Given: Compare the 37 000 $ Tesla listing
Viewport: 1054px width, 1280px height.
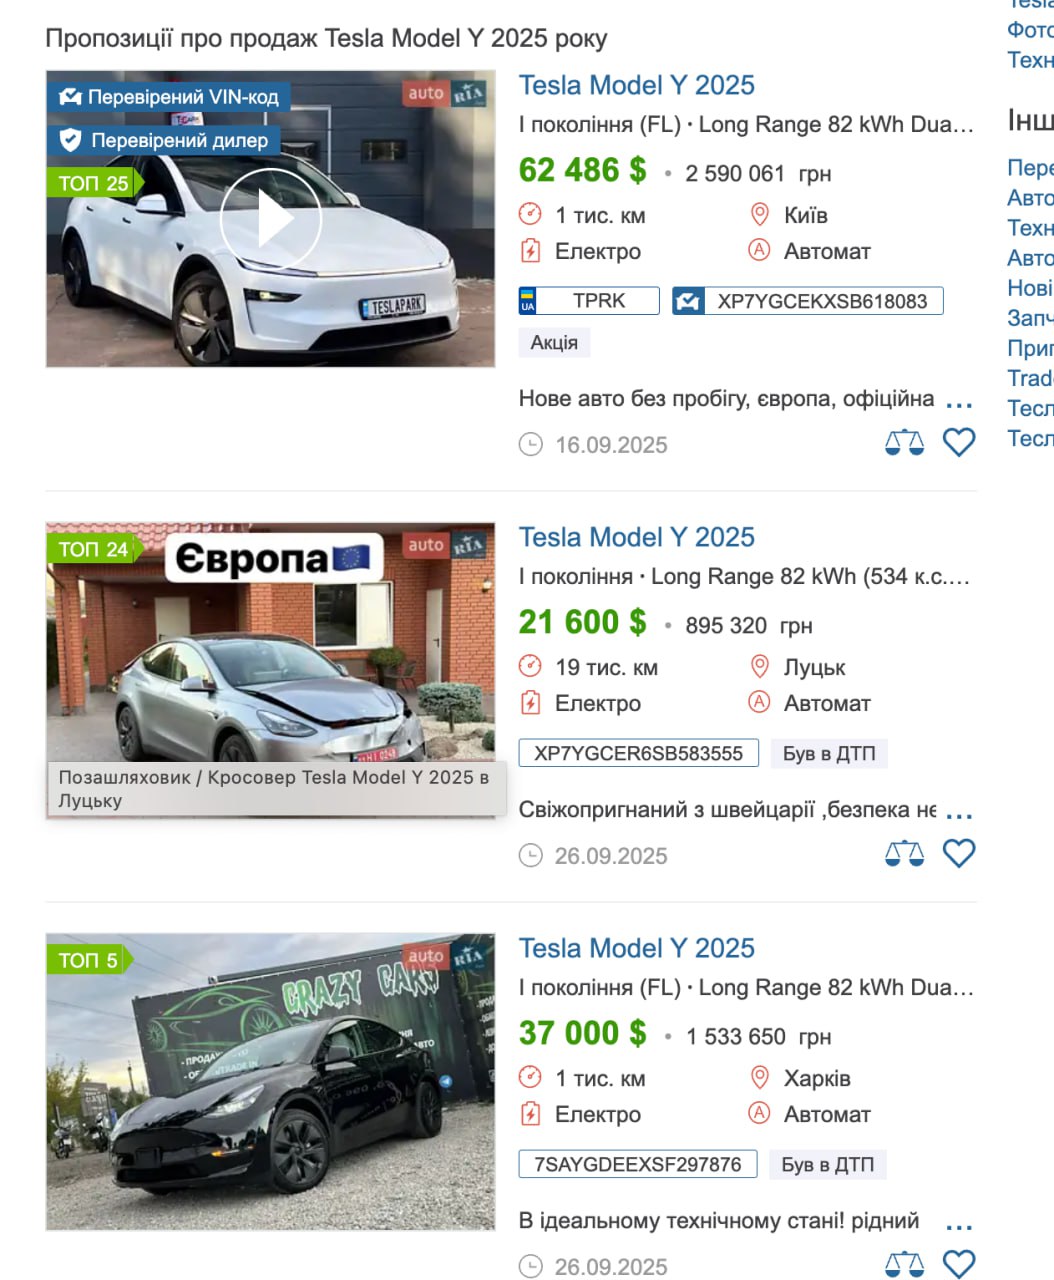Looking at the screenshot, I should [905, 1264].
